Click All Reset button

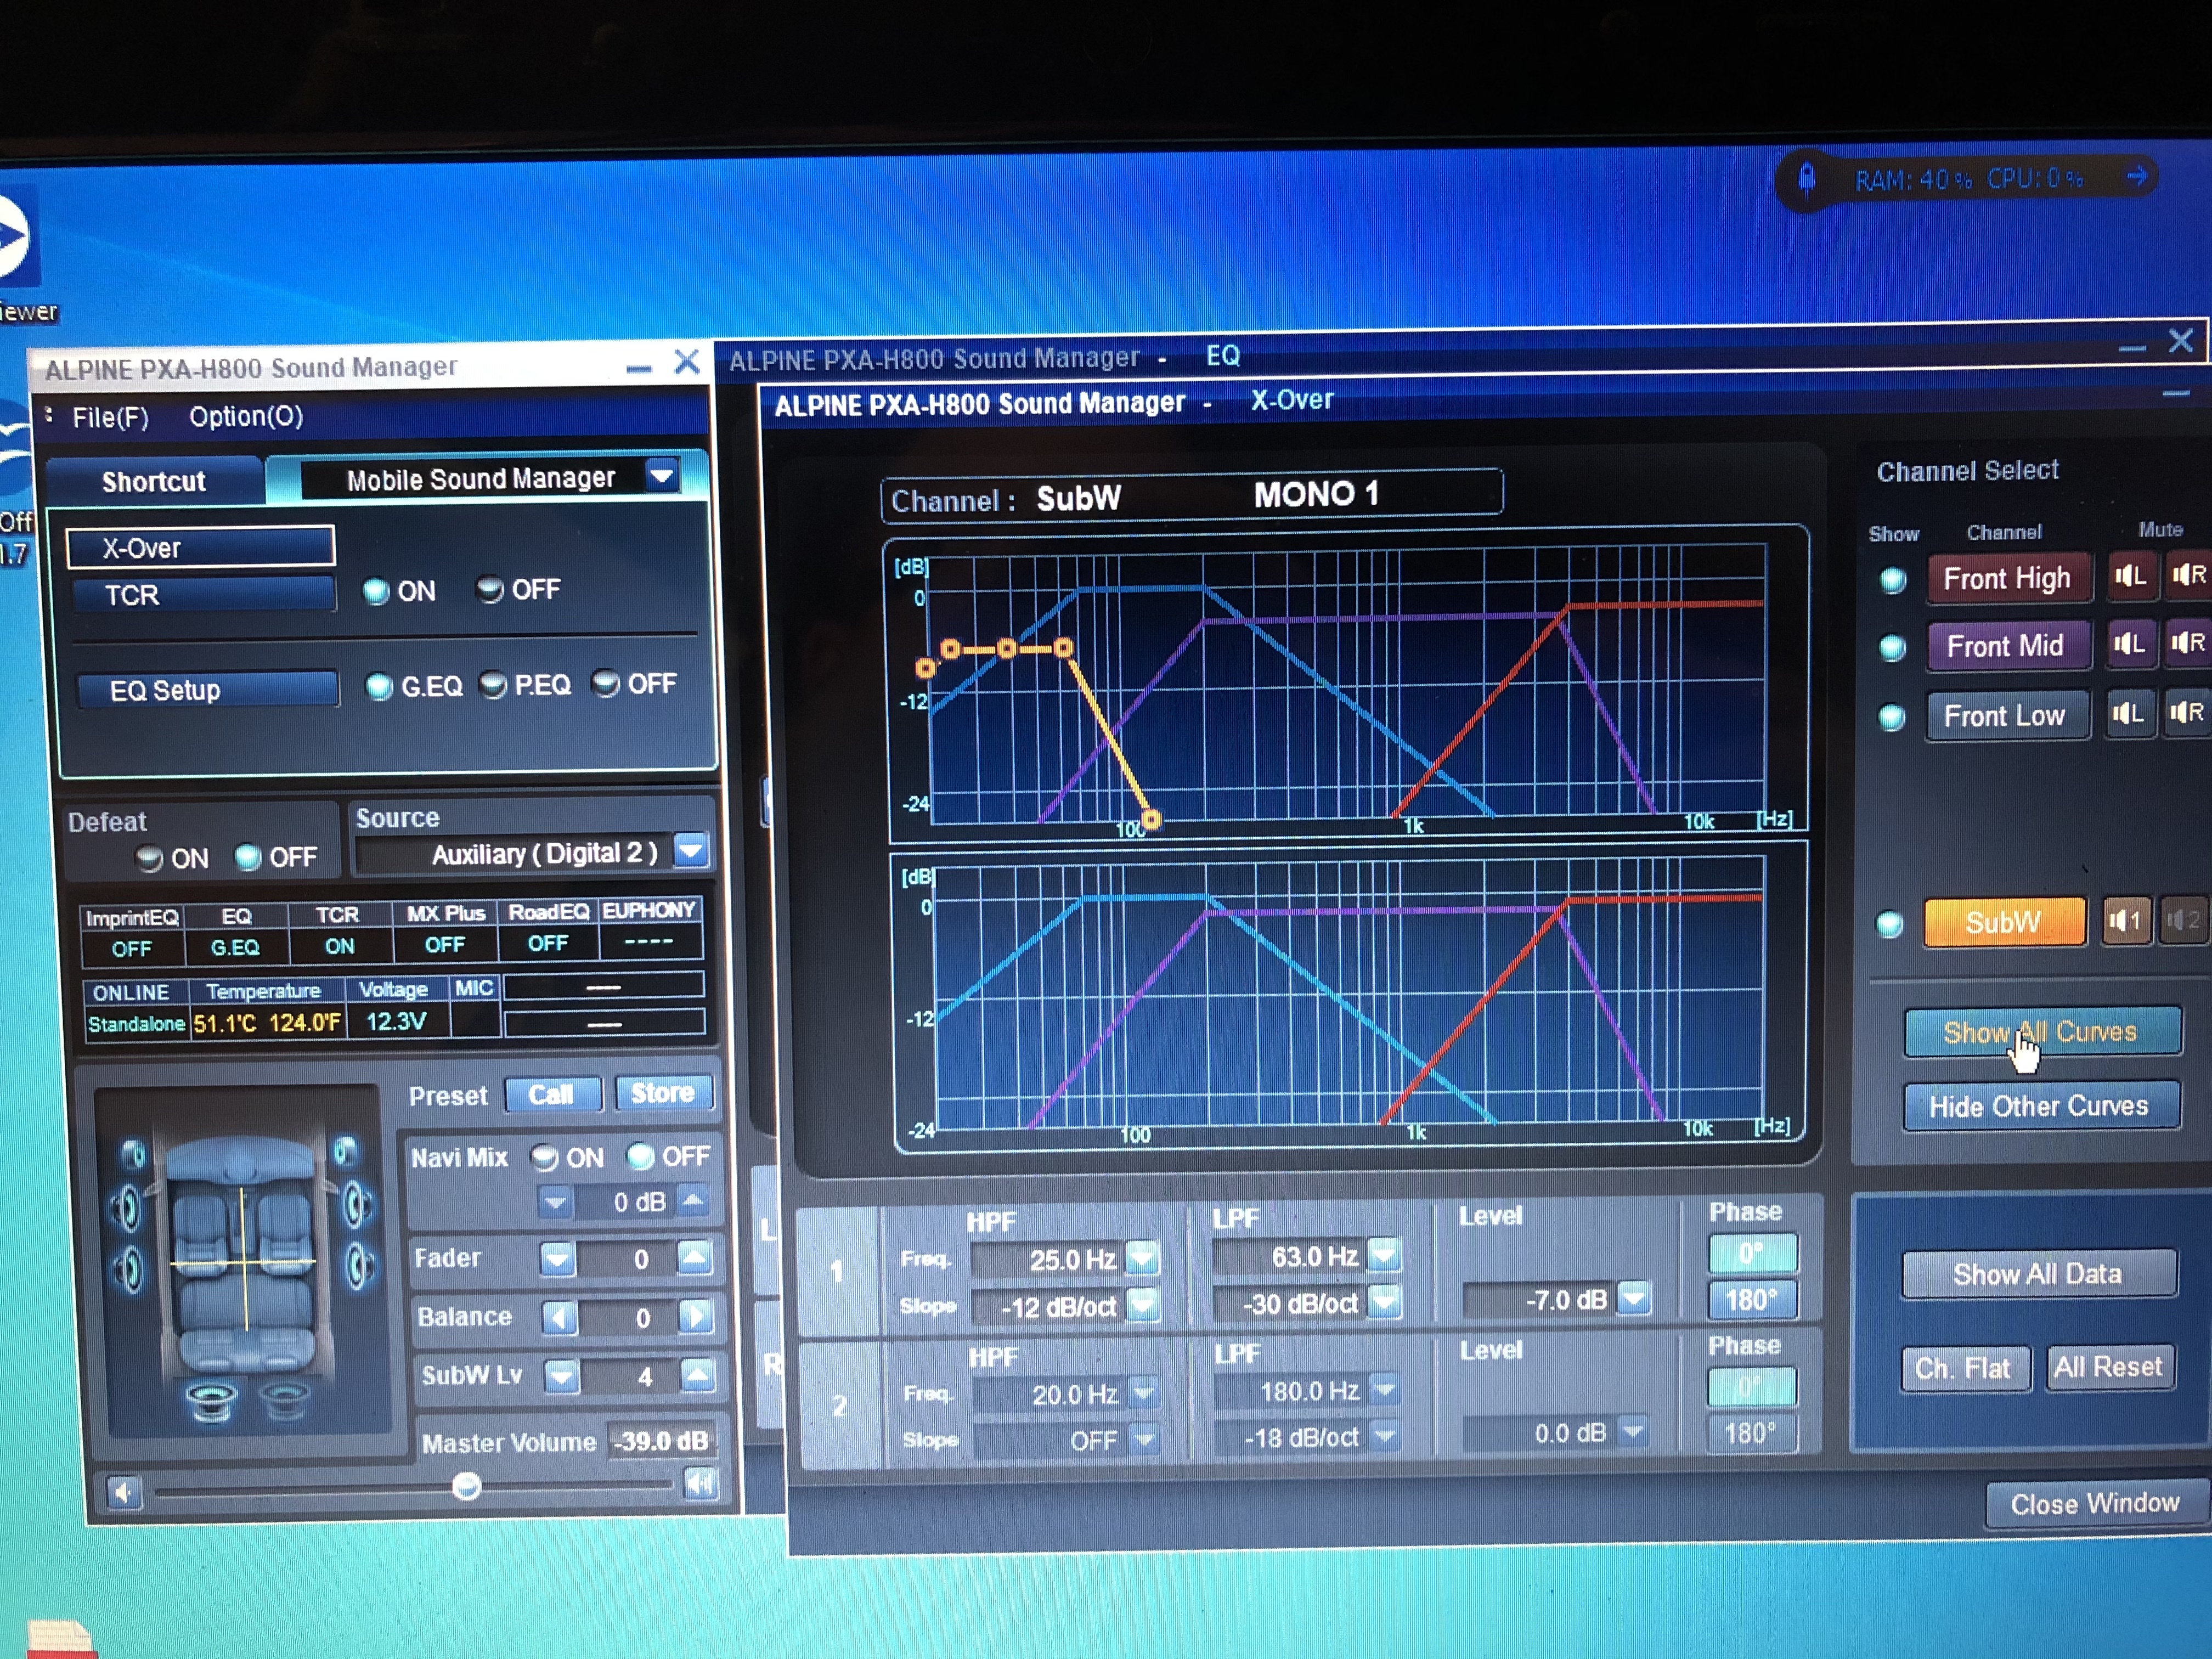click(2109, 1367)
